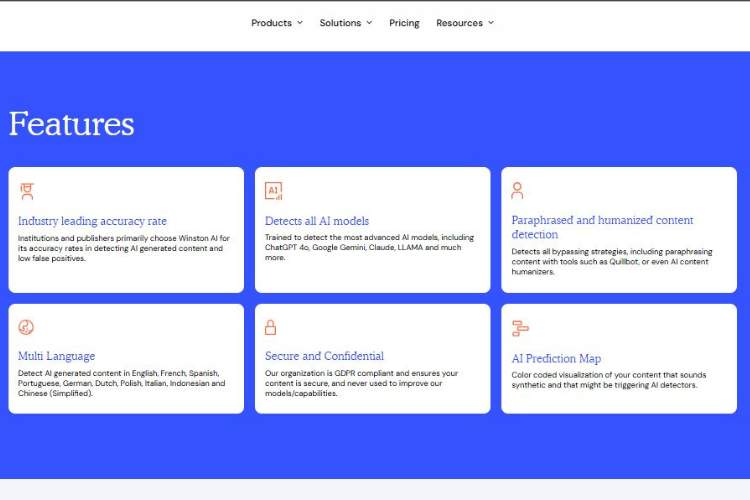Click the large Features section heading

pyautogui.click(x=71, y=124)
